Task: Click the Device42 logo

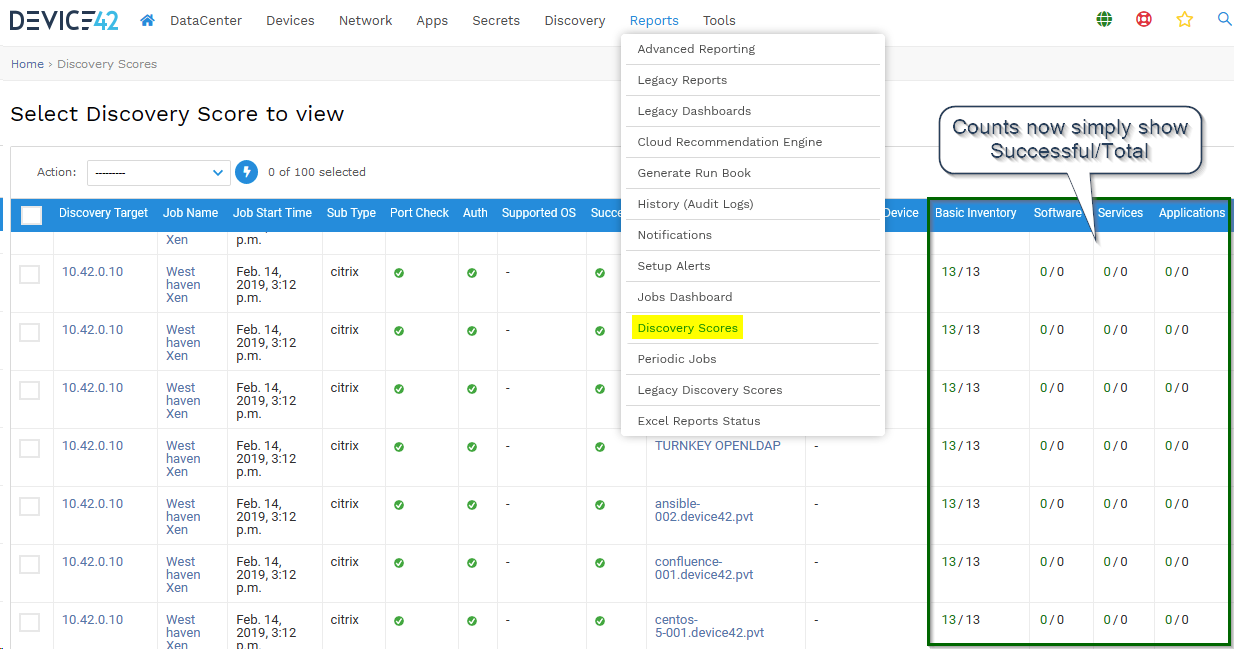Action: pos(63,19)
